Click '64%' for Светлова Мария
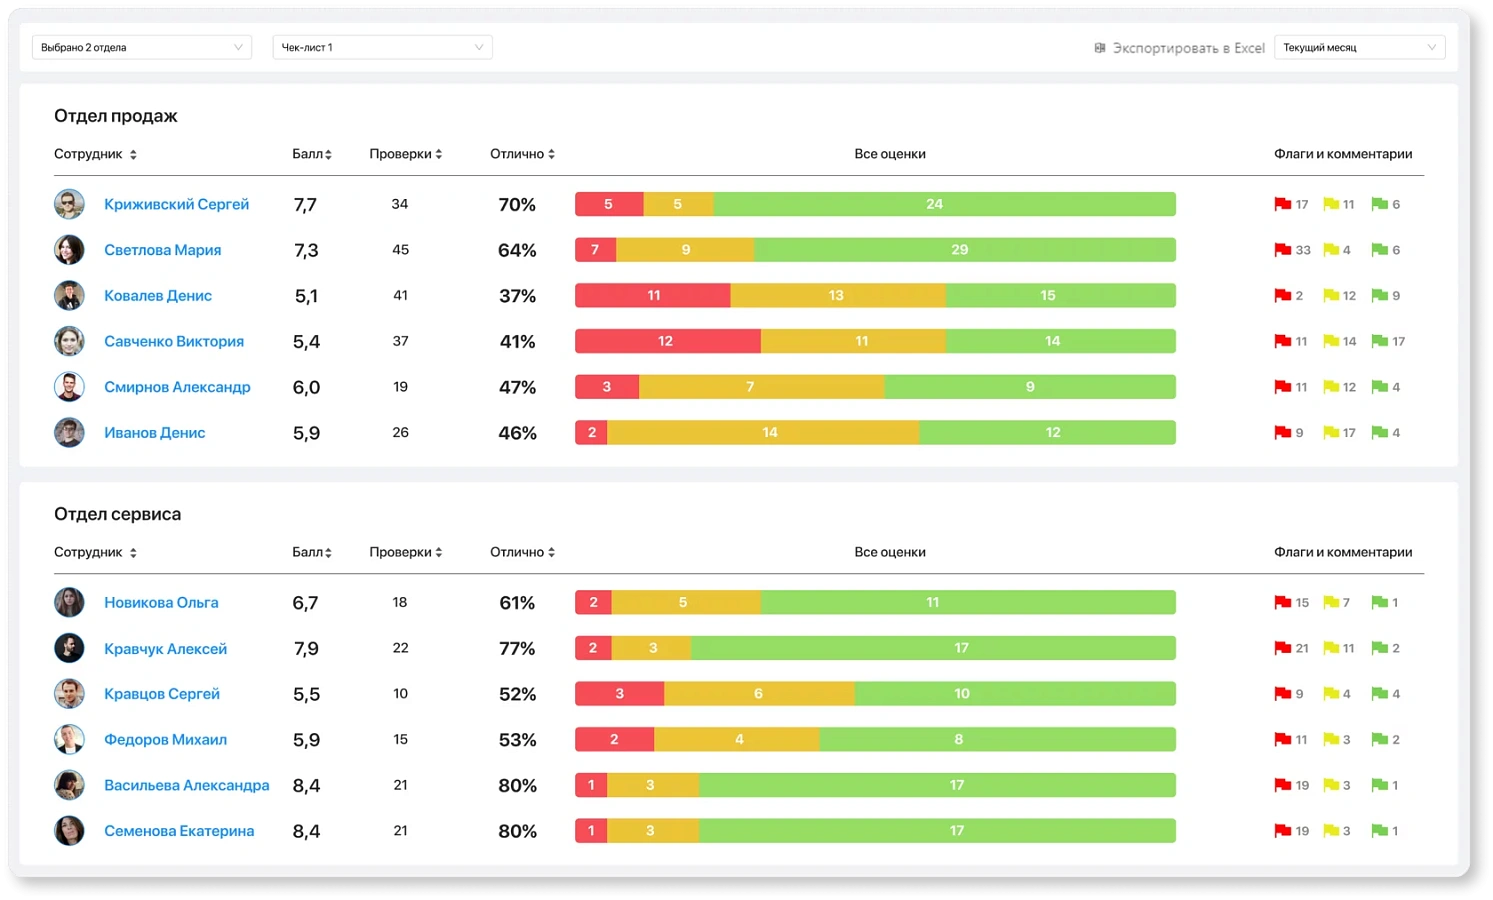1493x900 pixels. (517, 250)
